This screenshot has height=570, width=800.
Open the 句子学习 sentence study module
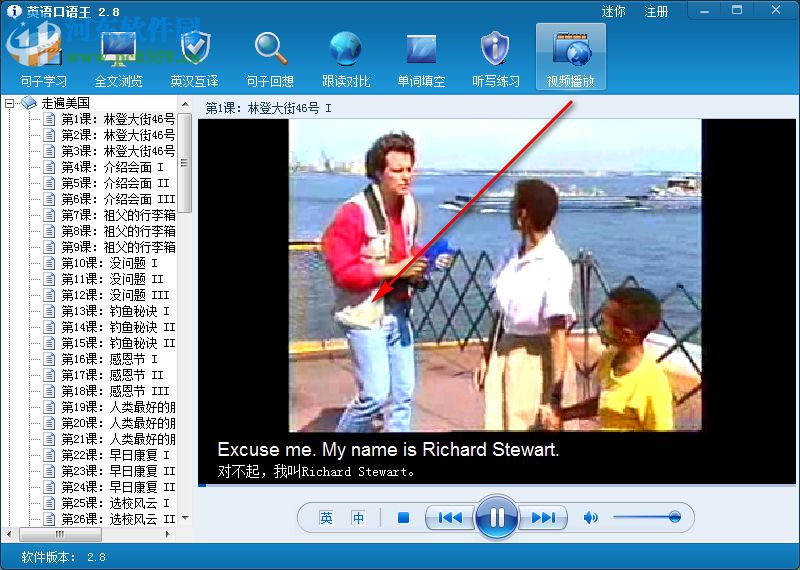coord(43,60)
